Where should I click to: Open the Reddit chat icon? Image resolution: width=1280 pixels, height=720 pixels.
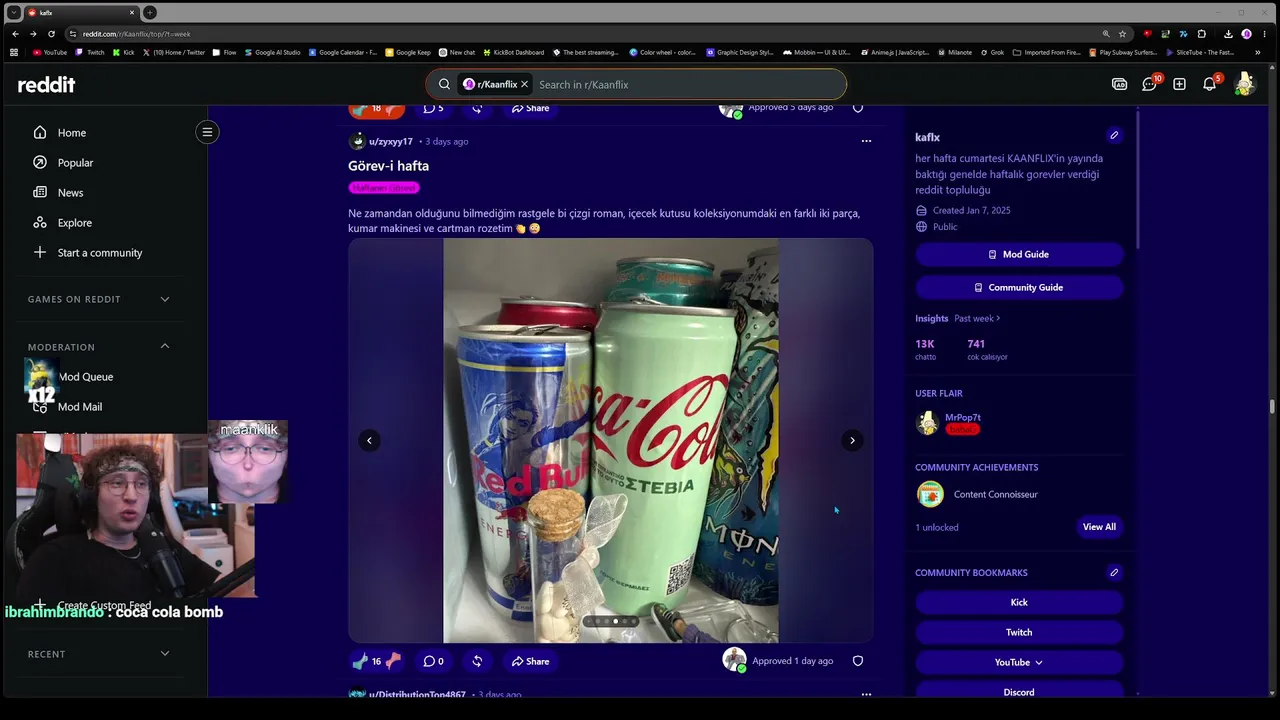coord(1150,84)
